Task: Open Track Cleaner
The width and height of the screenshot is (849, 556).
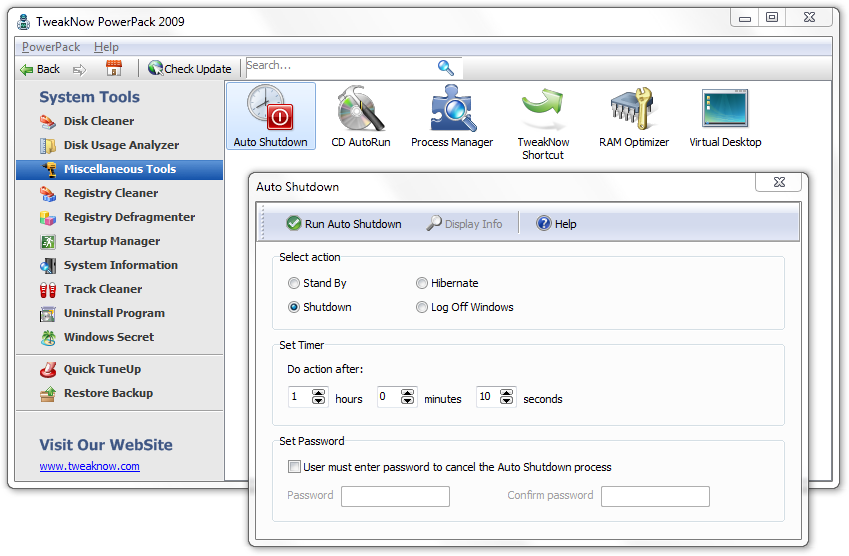Action: pyautogui.click(x=92, y=289)
